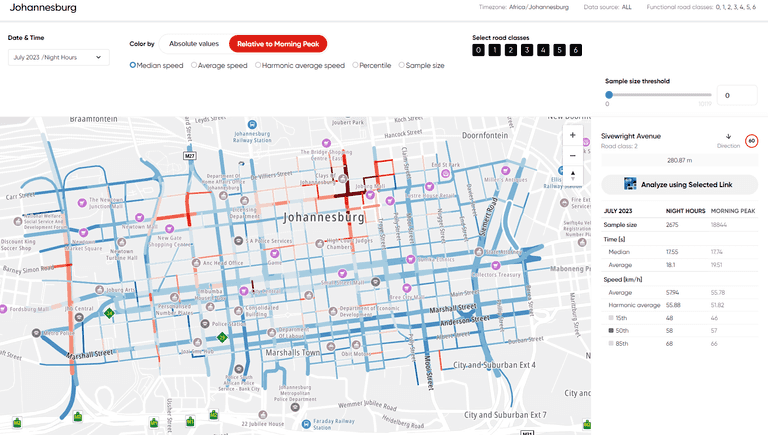
Task: Select Average speed radio option
Action: coord(193,65)
